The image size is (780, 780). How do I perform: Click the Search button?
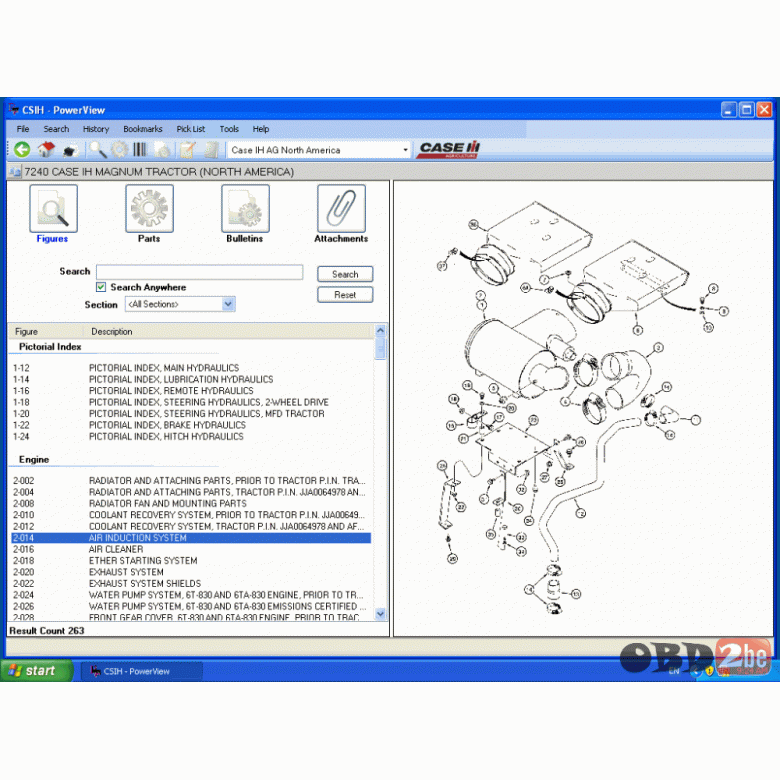coord(345,274)
